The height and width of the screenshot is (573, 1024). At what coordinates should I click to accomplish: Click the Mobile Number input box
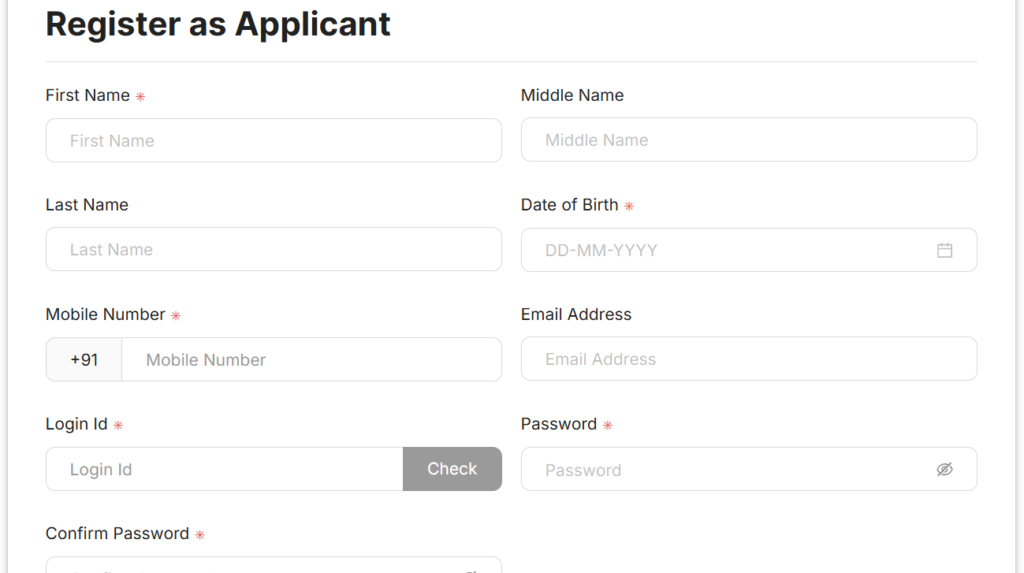click(312, 359)
